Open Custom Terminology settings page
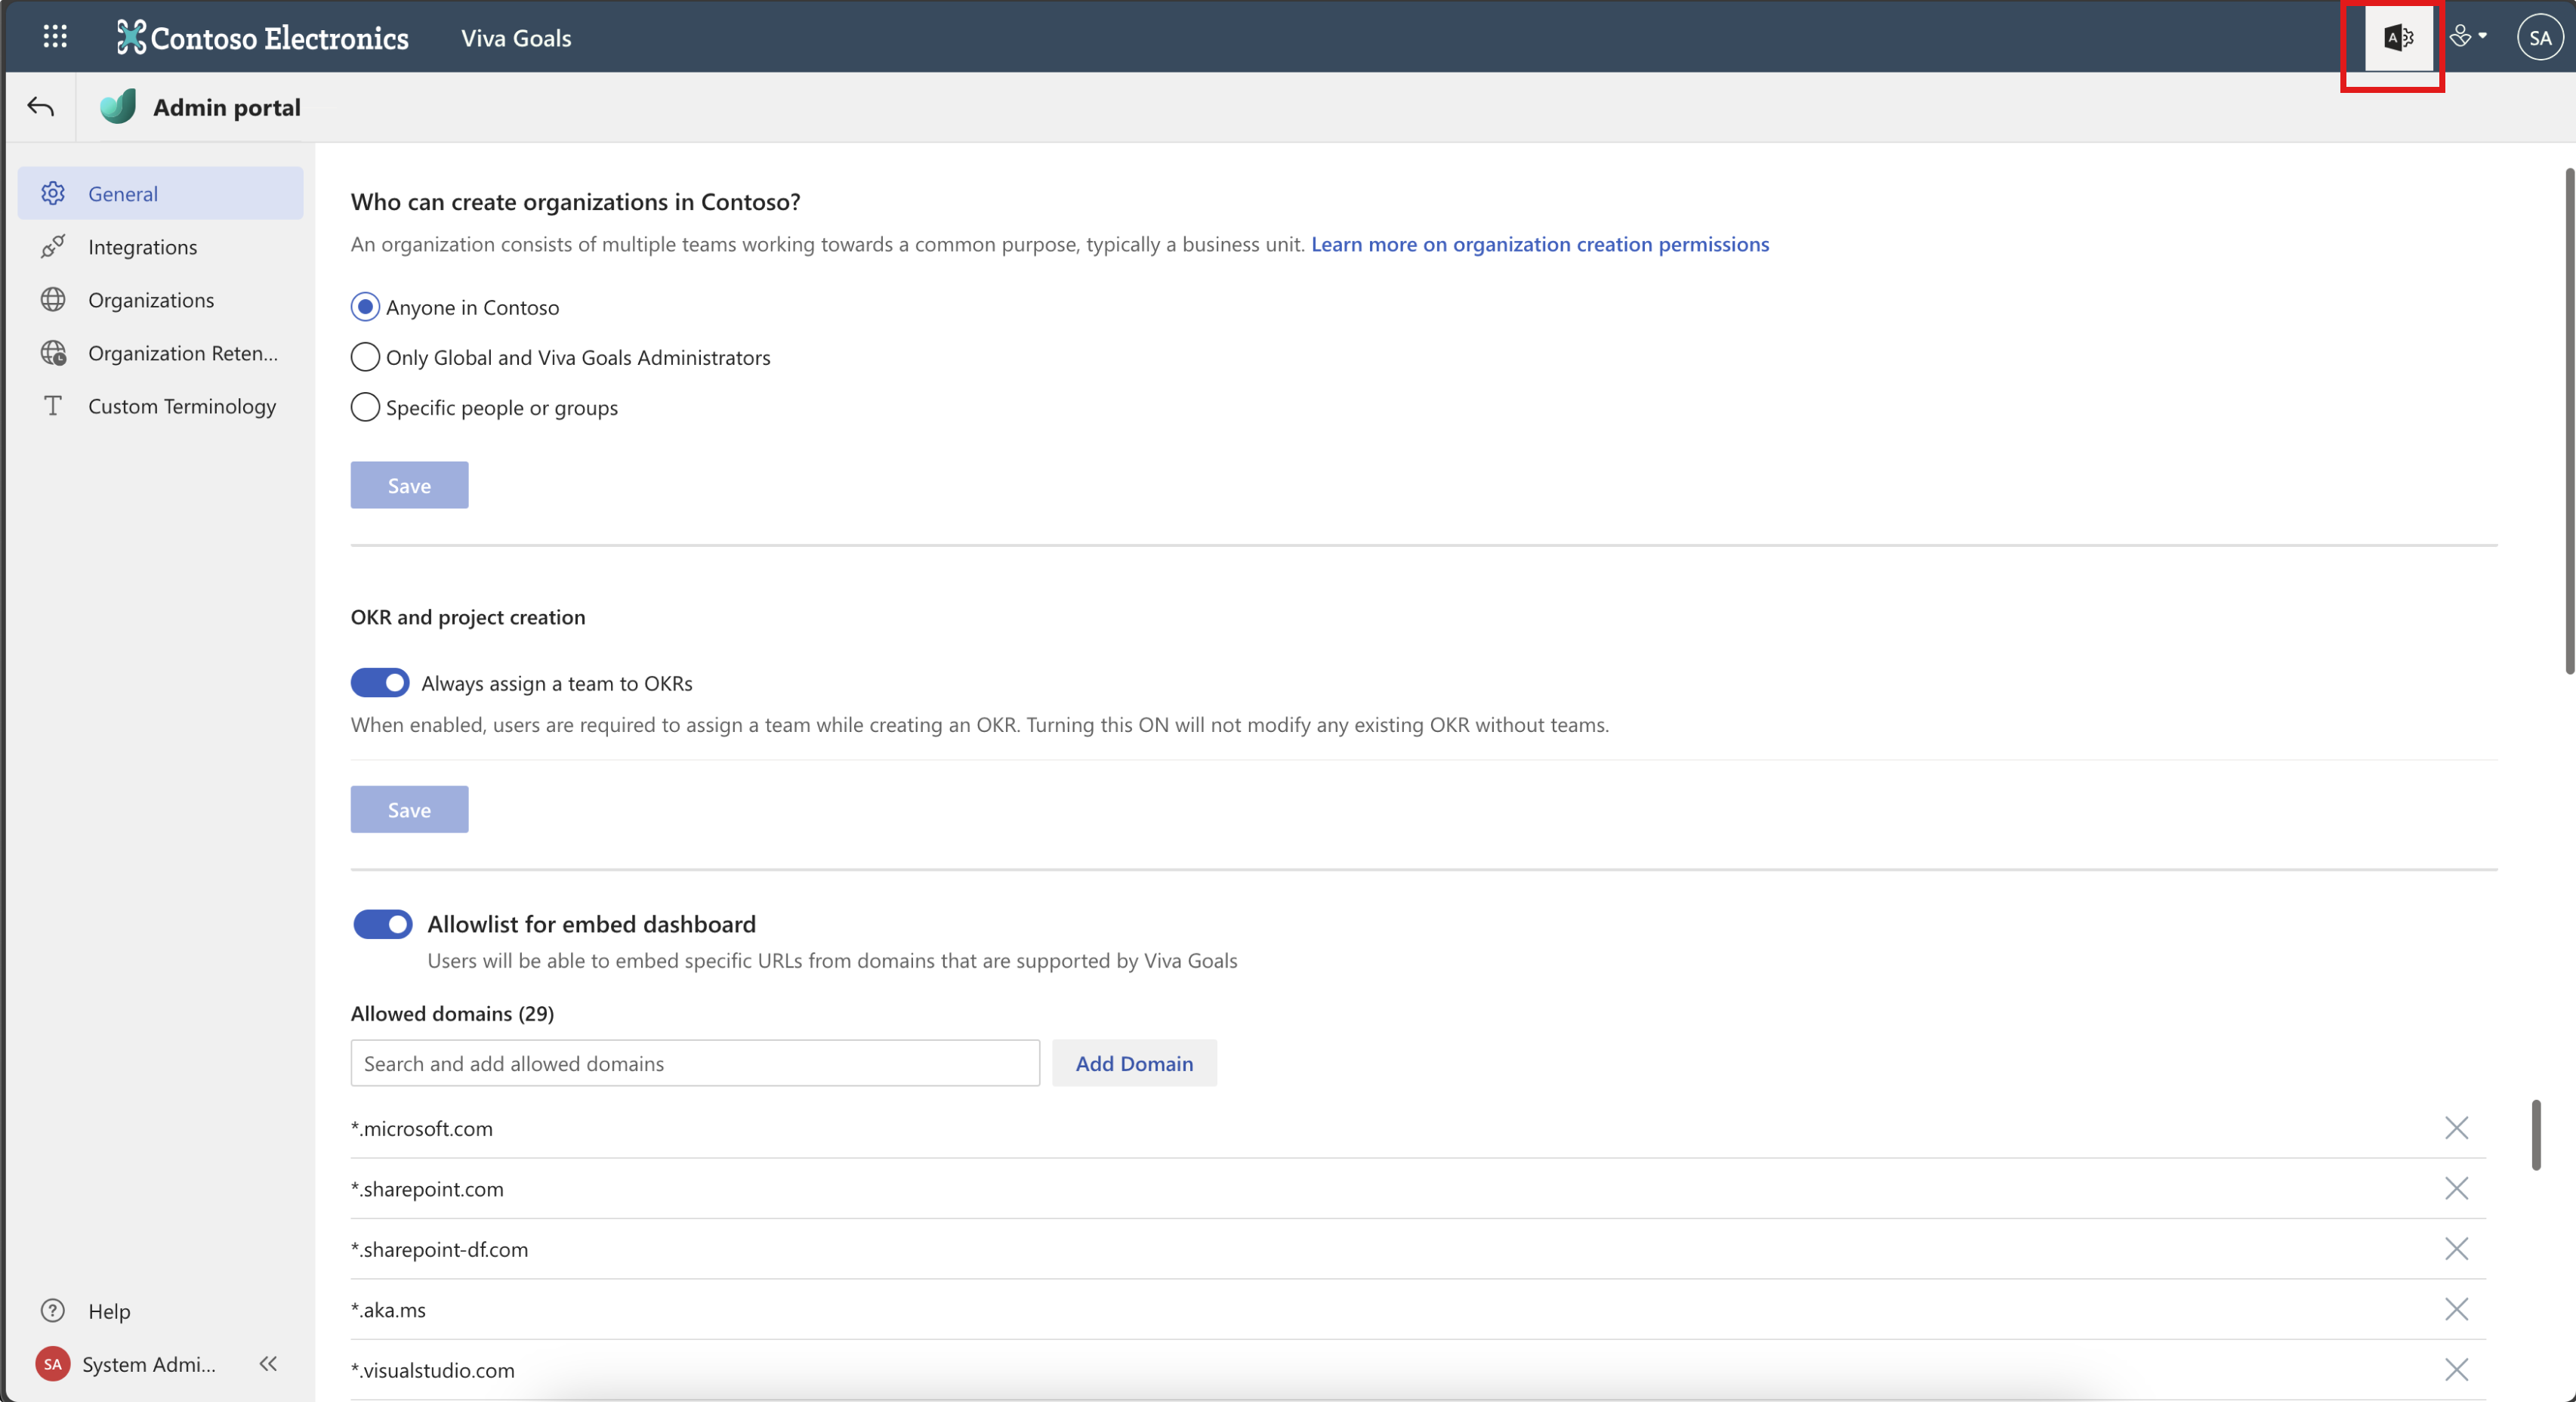 point(181,406)
